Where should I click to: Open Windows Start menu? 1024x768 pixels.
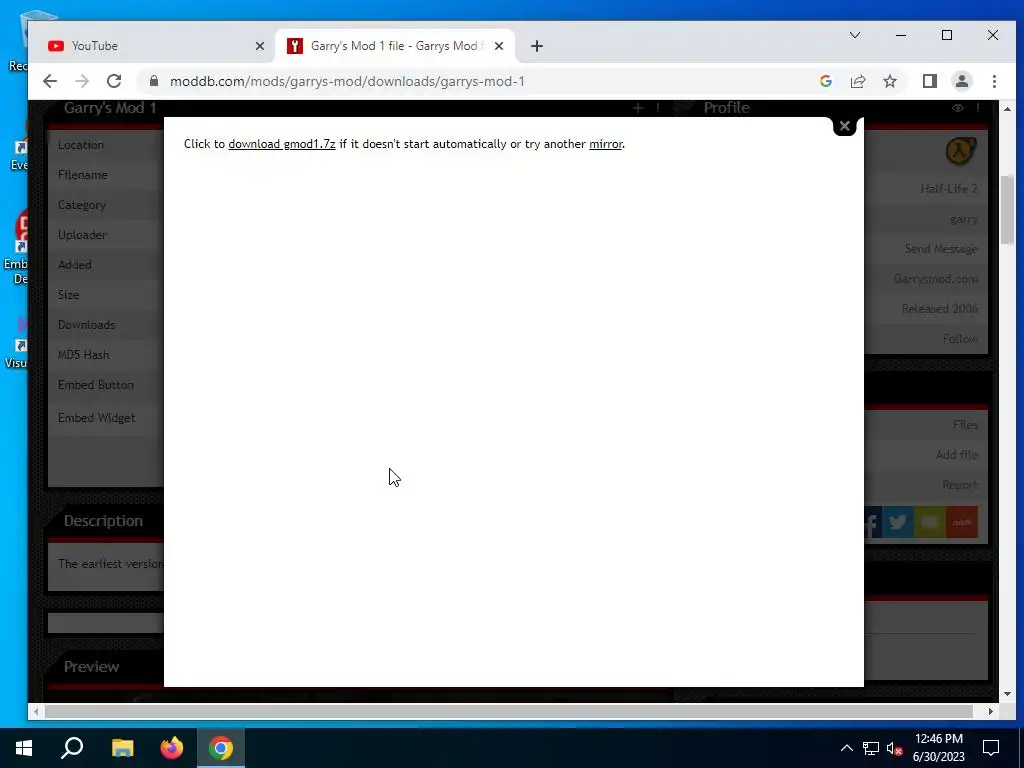pos(24,748)
